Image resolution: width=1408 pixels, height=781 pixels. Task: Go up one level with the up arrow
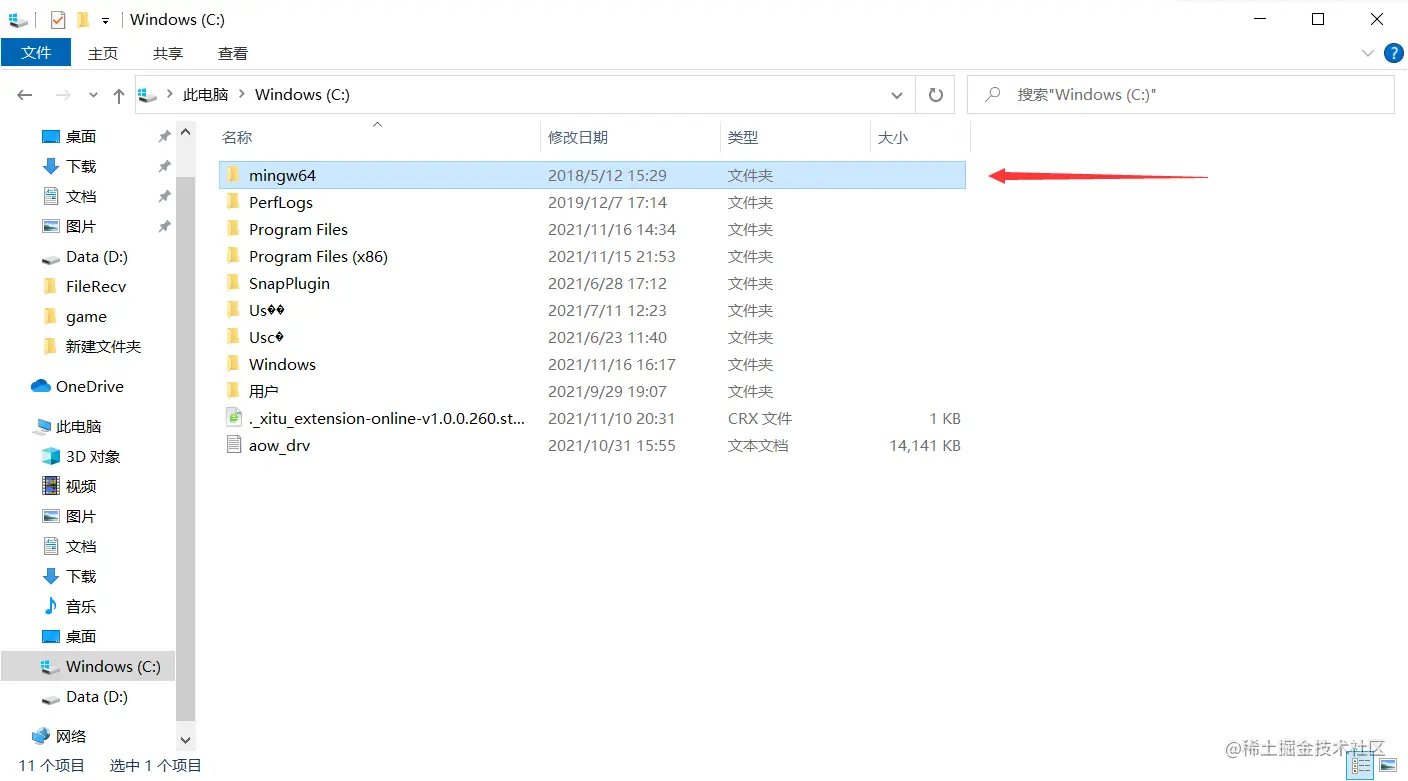coord(119,95)
